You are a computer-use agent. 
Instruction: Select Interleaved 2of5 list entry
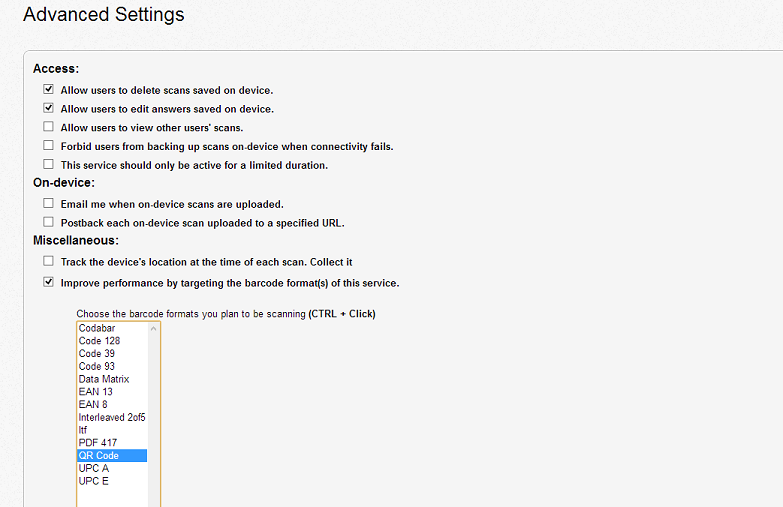[111, 417]
